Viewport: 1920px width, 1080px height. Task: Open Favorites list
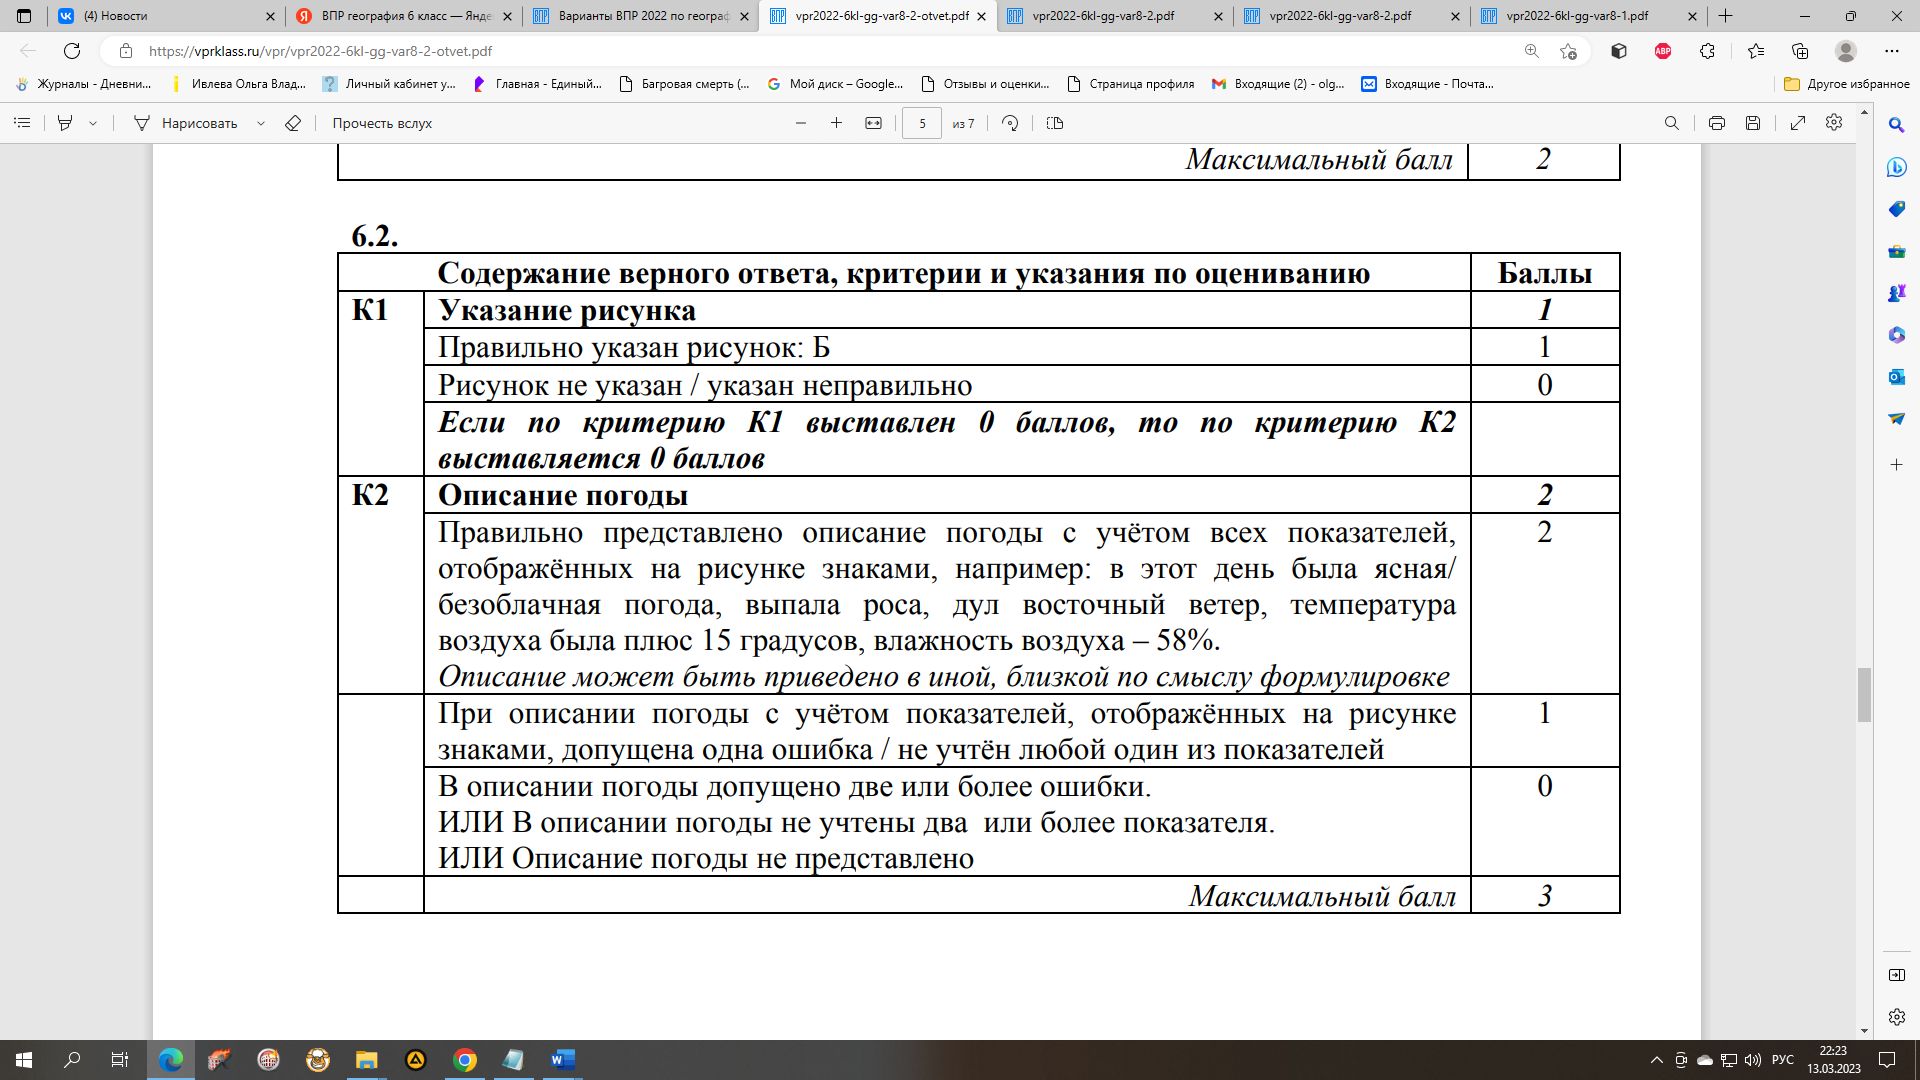[x=1756, y=51]
